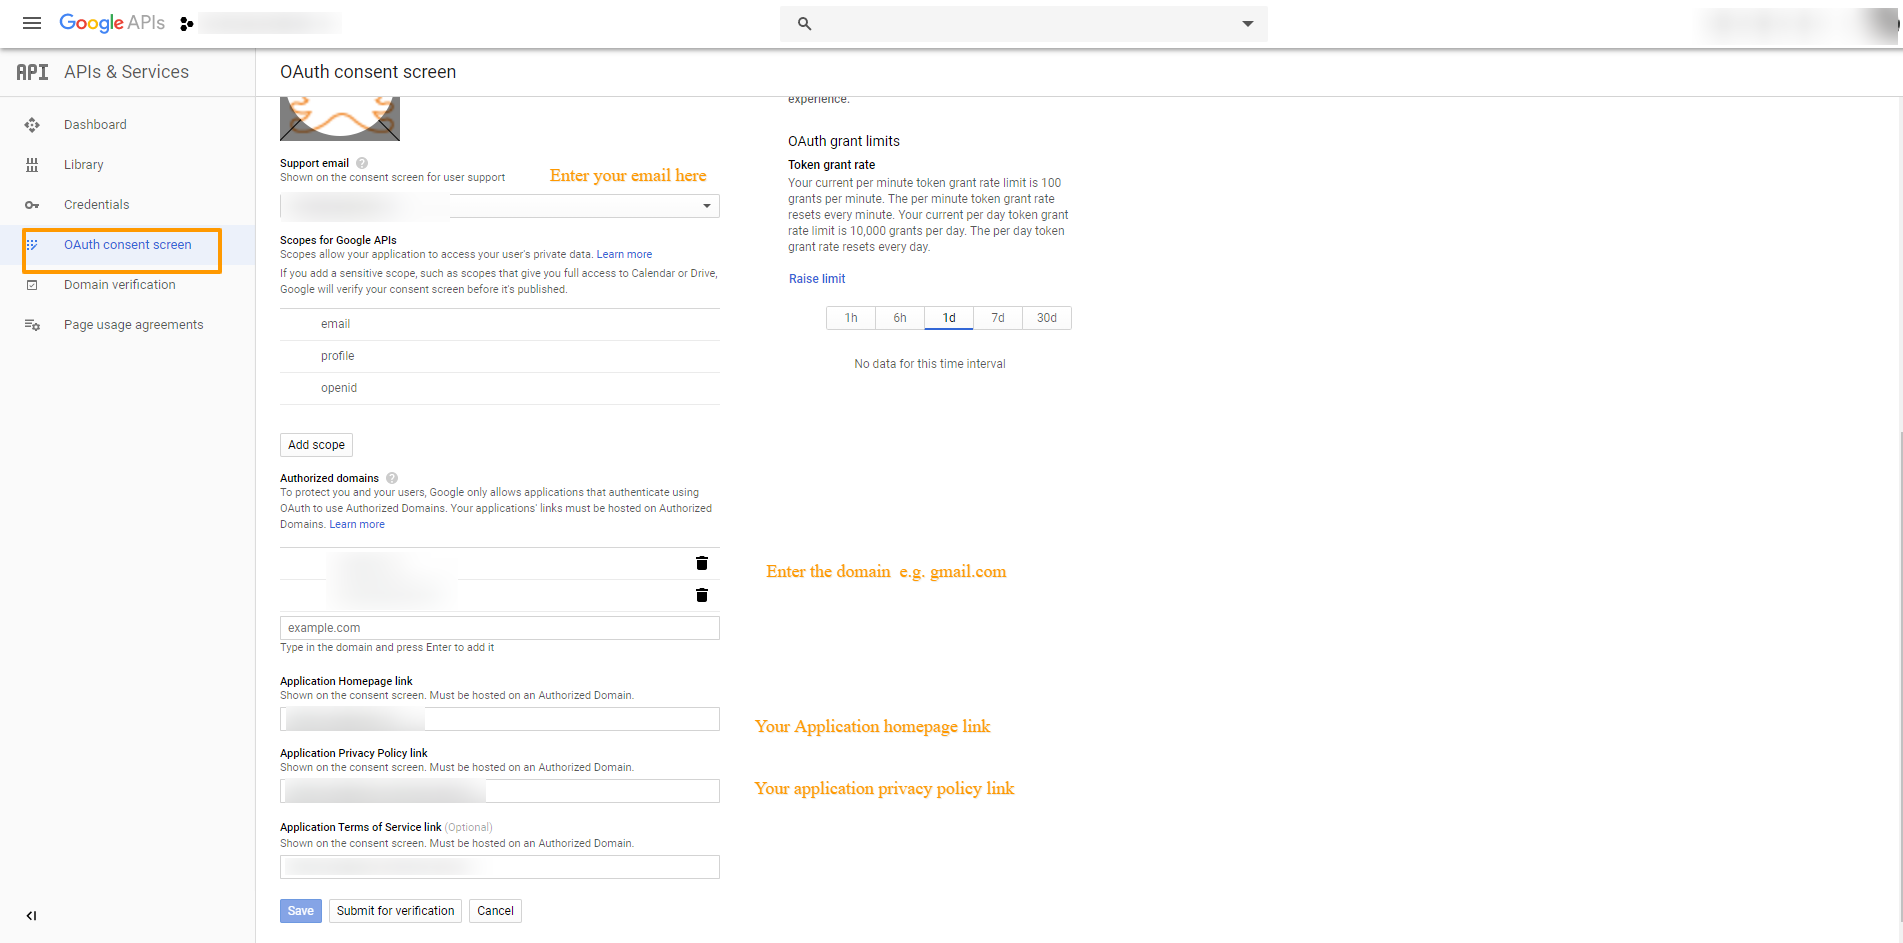Open the hamburger navigation menu

[32, 23]
